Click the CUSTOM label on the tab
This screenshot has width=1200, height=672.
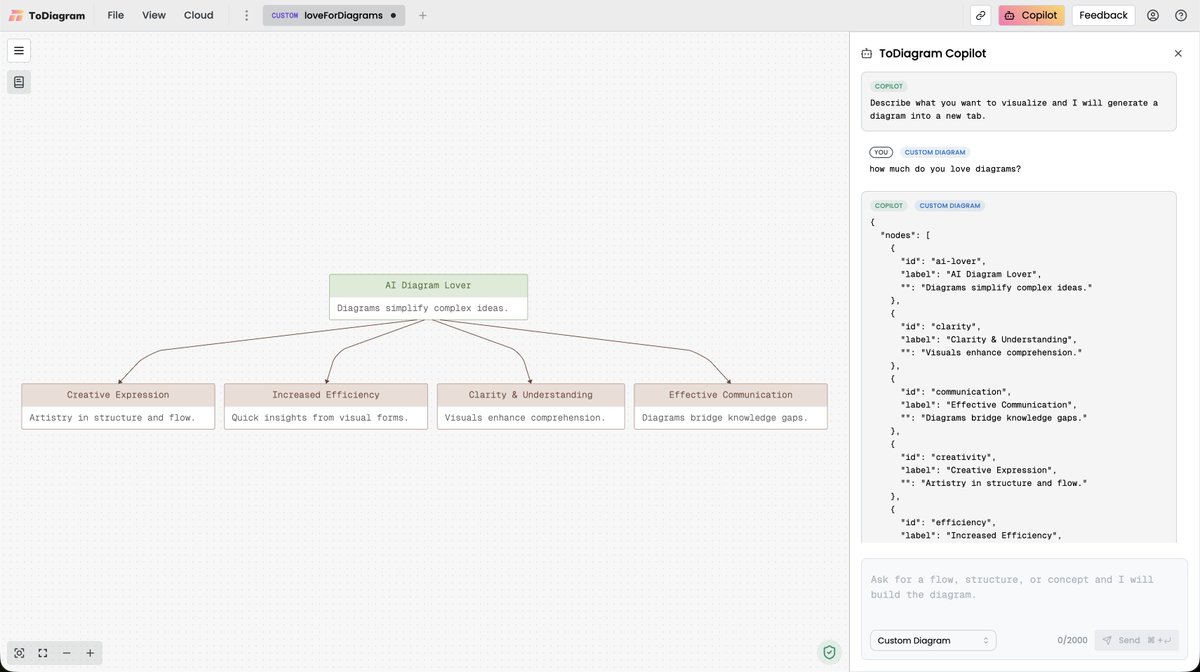tap(285, 16)
